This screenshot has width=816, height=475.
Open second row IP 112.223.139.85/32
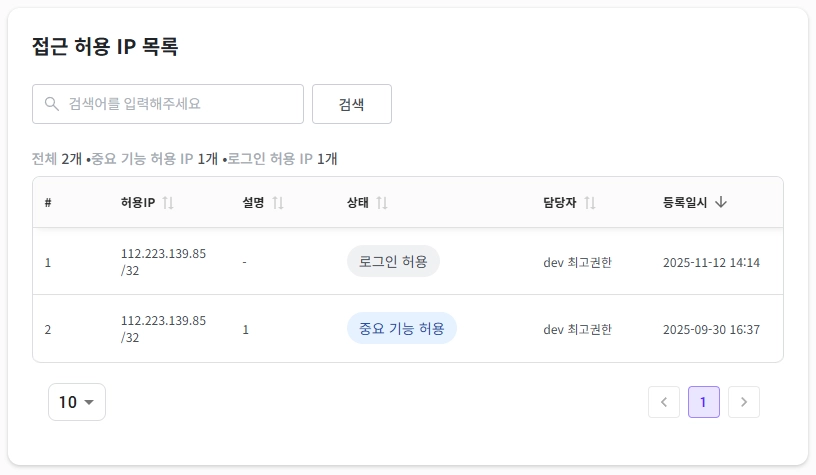[163, 329]
